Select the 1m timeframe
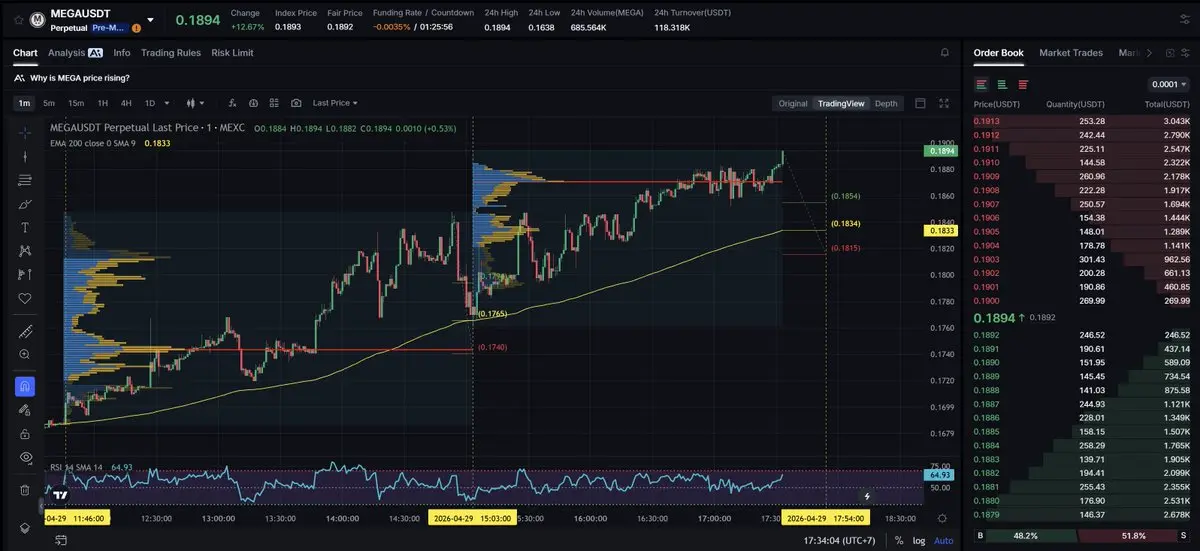Viewport: 1200px width, 551px height. 24,103
